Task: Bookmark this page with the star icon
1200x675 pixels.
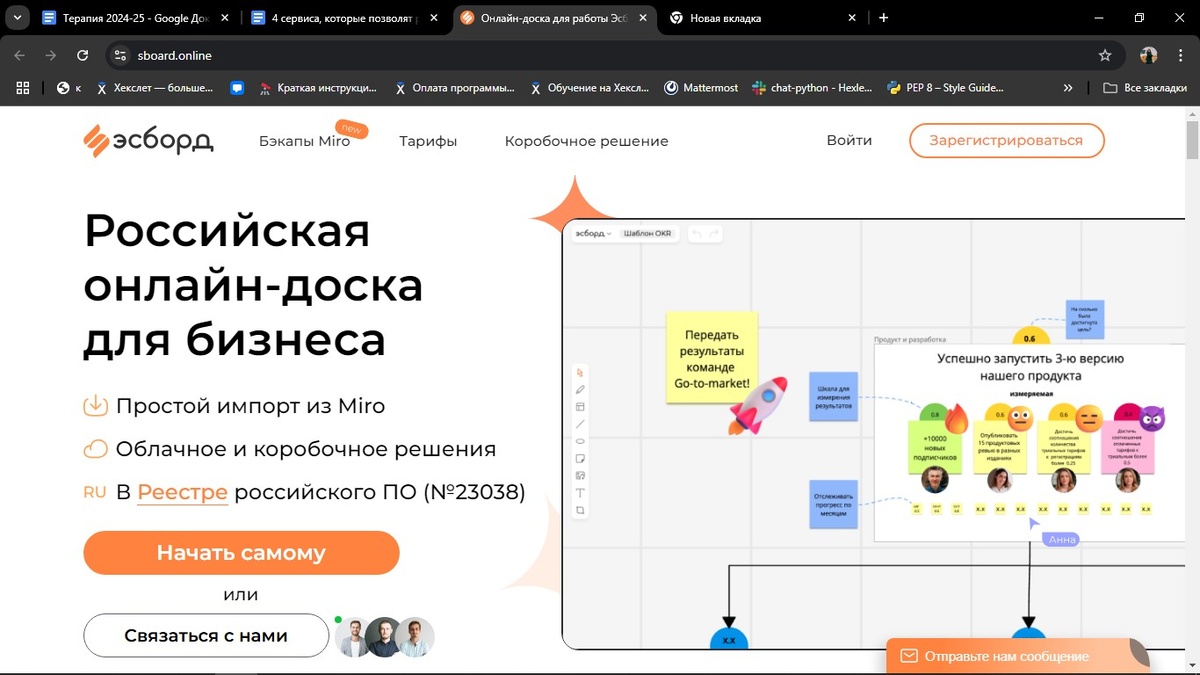Action: pos(1105,56)
